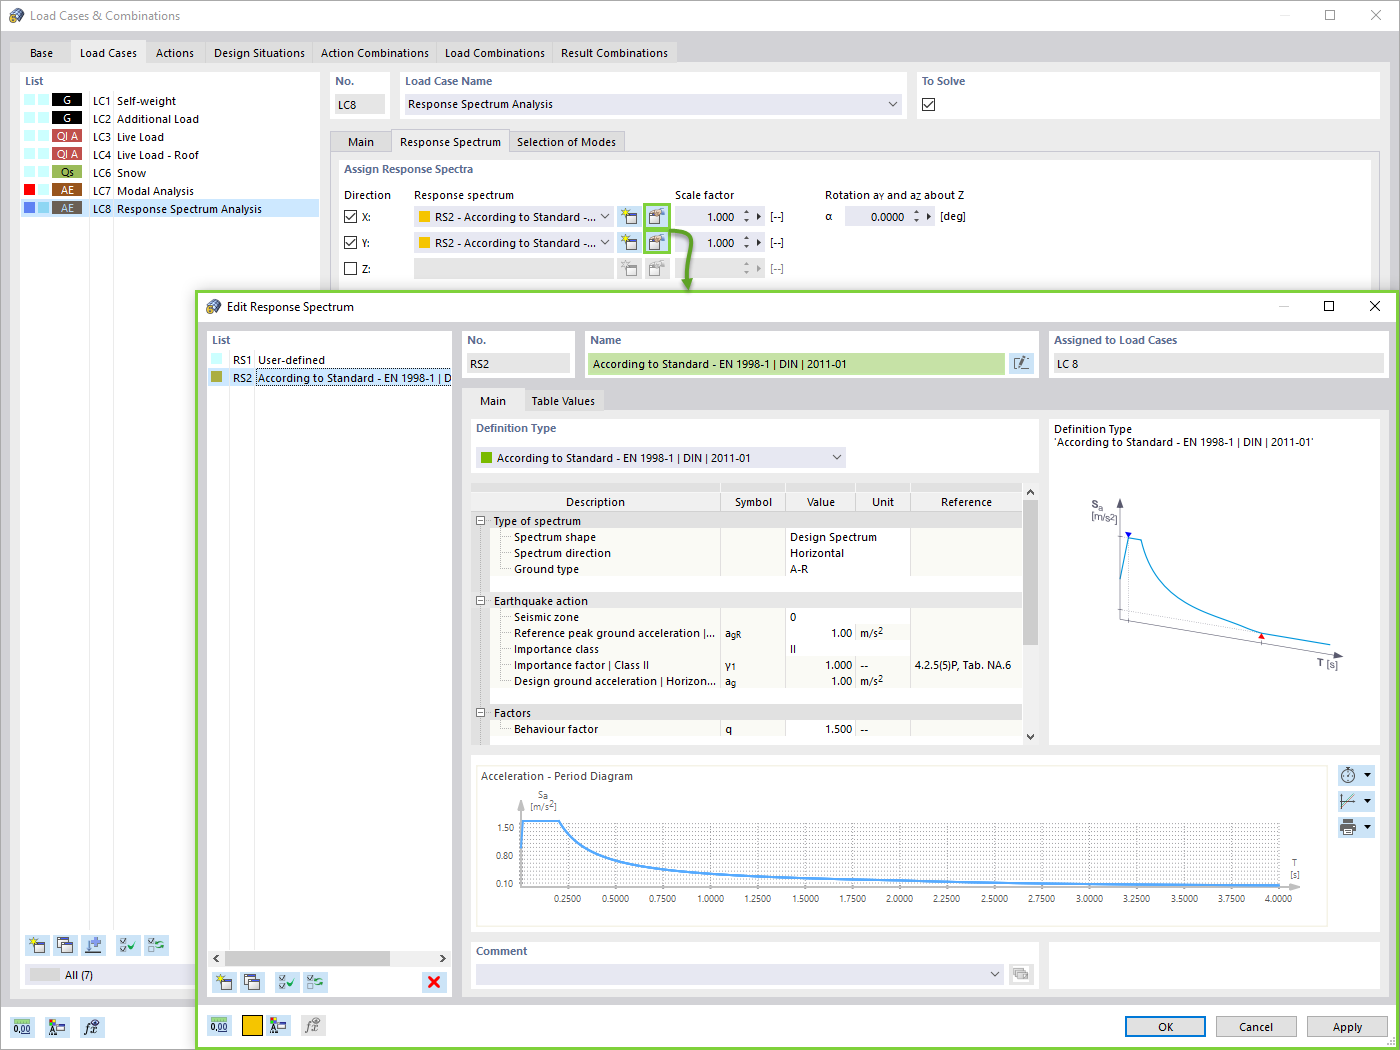Uncheck the Y direction checkbox
1400x1050 pixels.
click(x=350, y=243)
